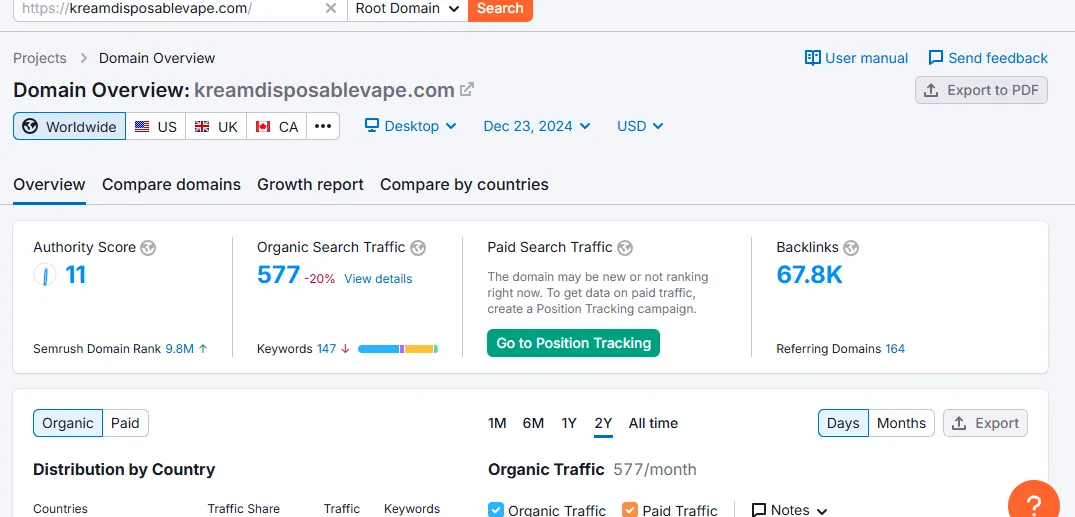The width and height of the screenshot is (1075, 517).
Task: Click the 577 organic traffic value
Action: (x=278, y=275)
